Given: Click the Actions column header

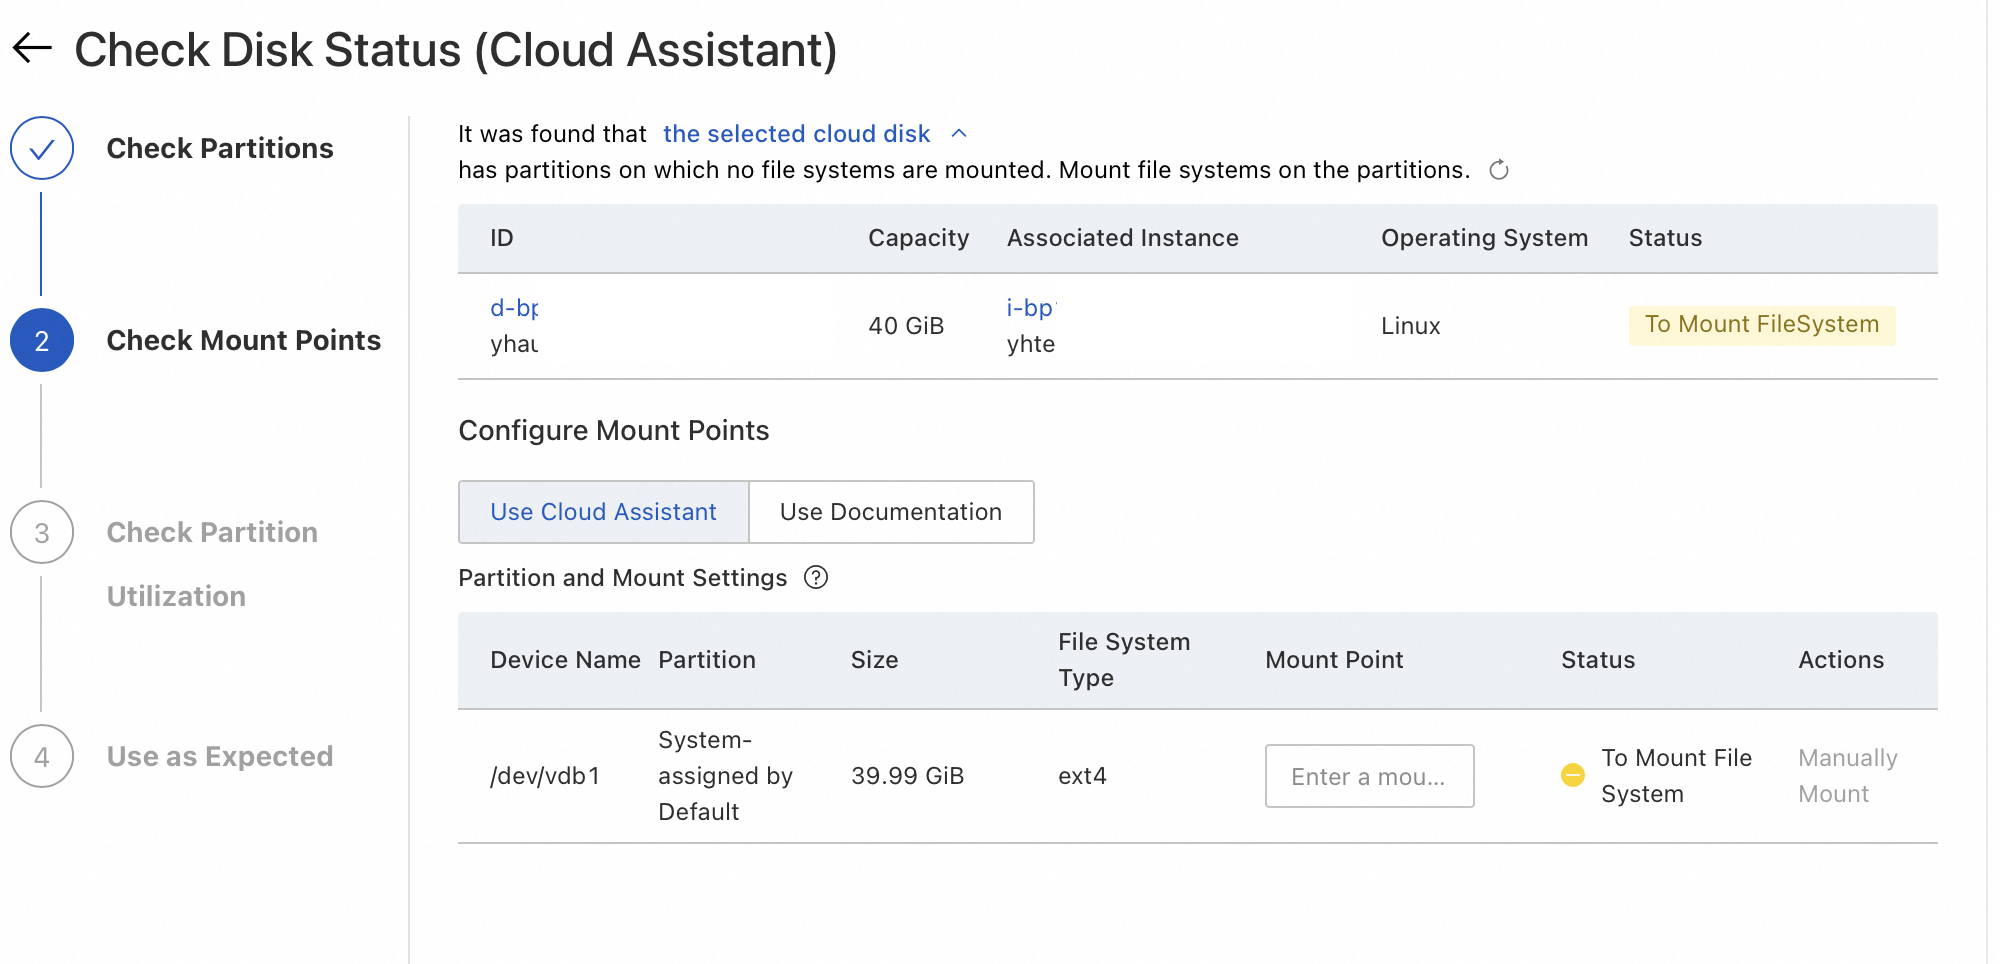Looking at the screenshot, I should click(1841, 660).
